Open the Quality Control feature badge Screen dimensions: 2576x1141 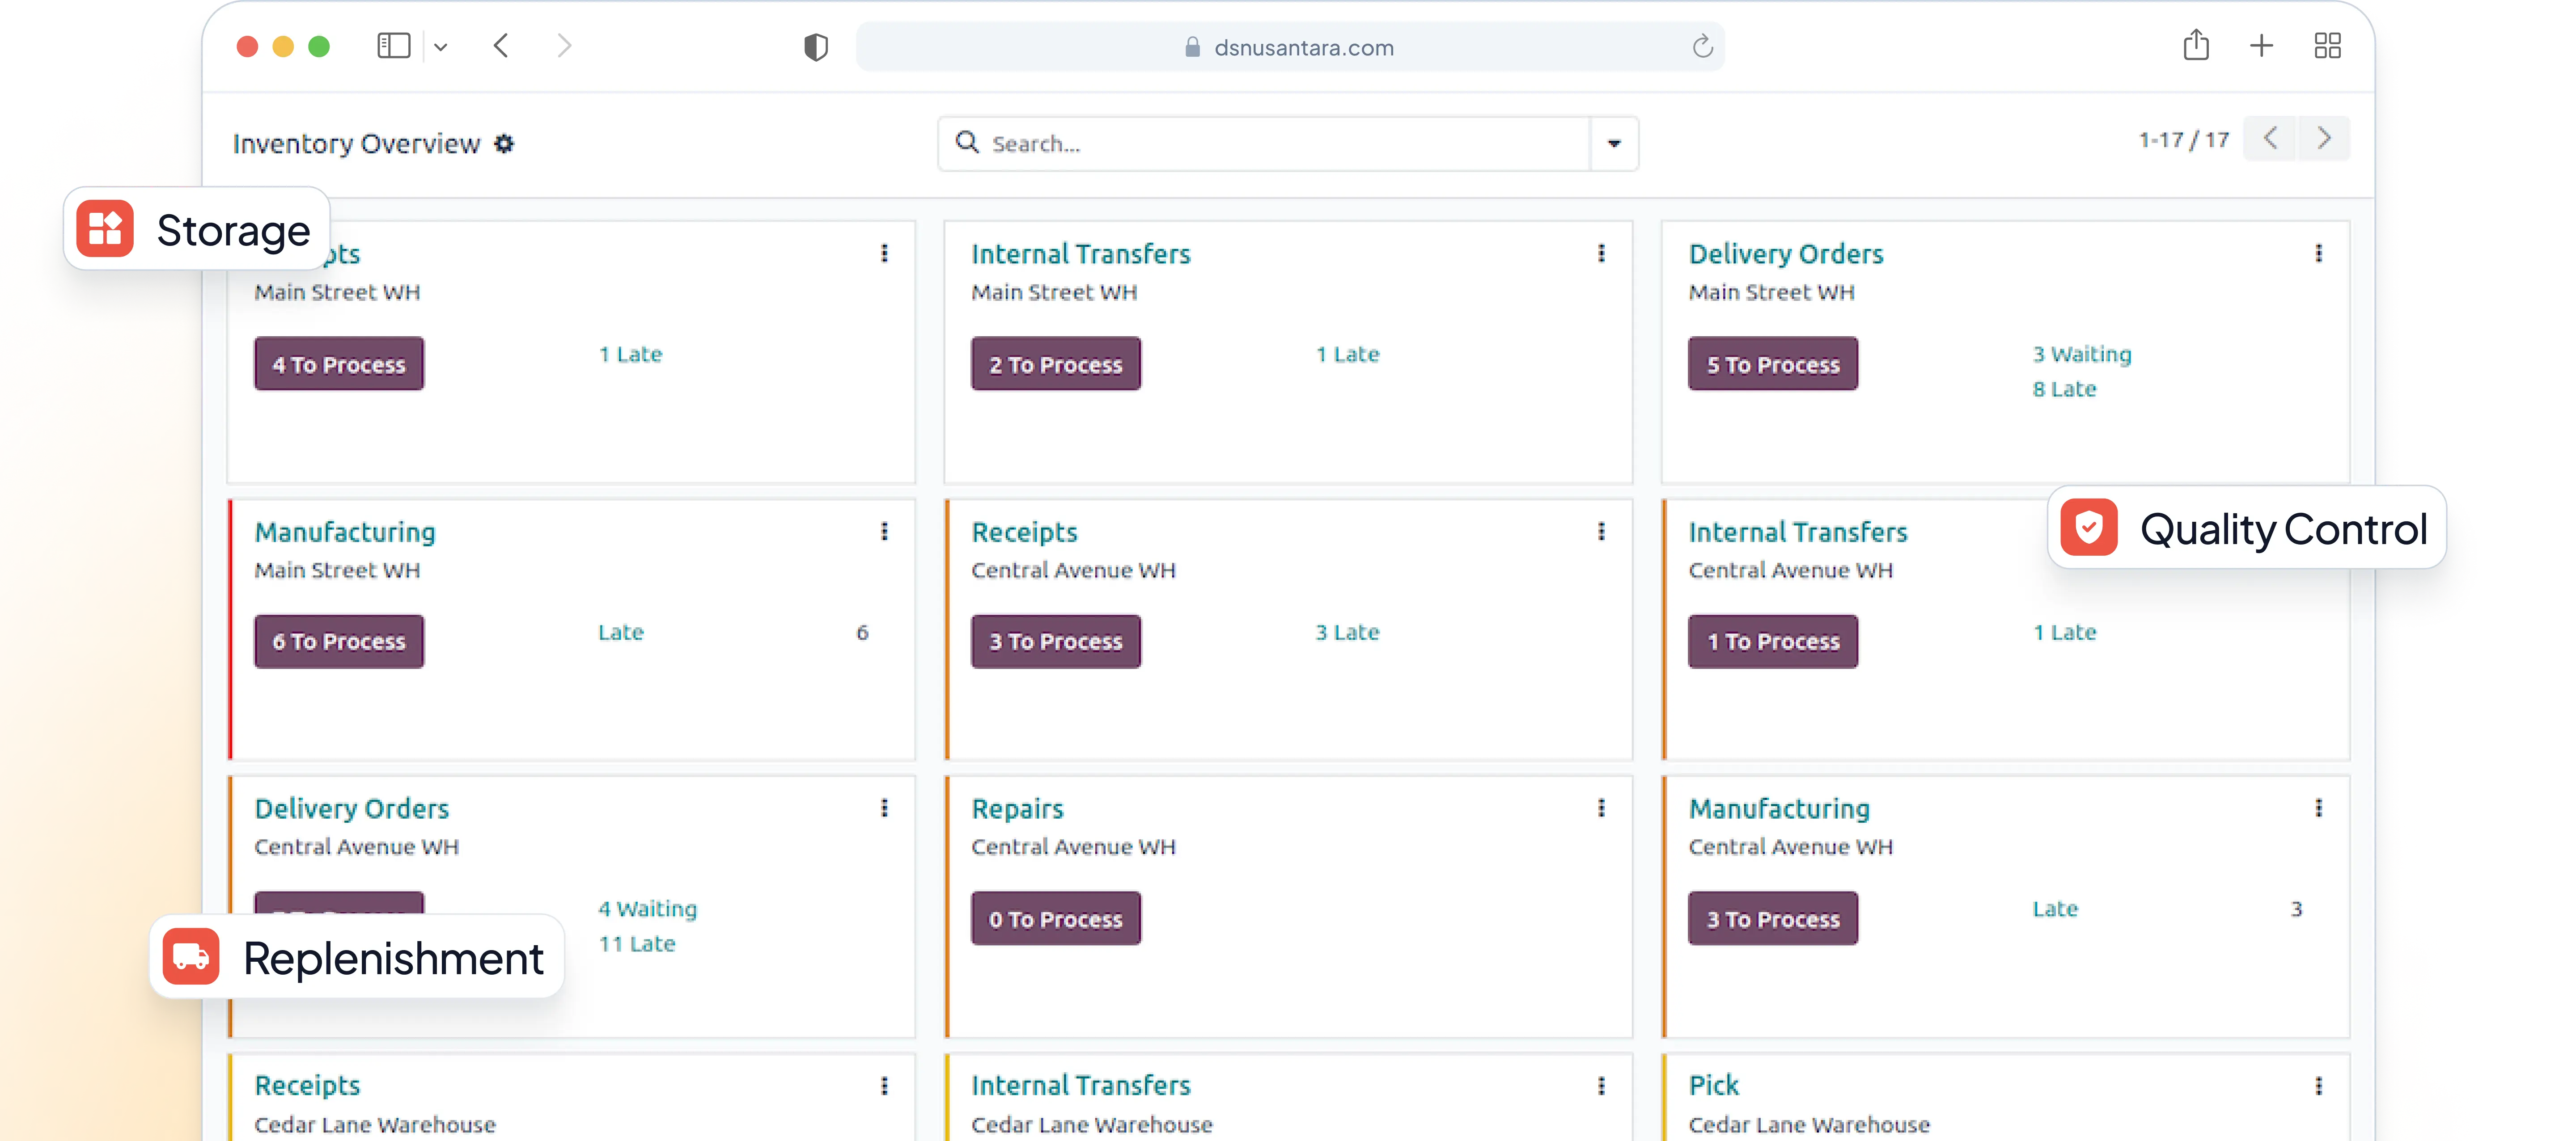2247,528
